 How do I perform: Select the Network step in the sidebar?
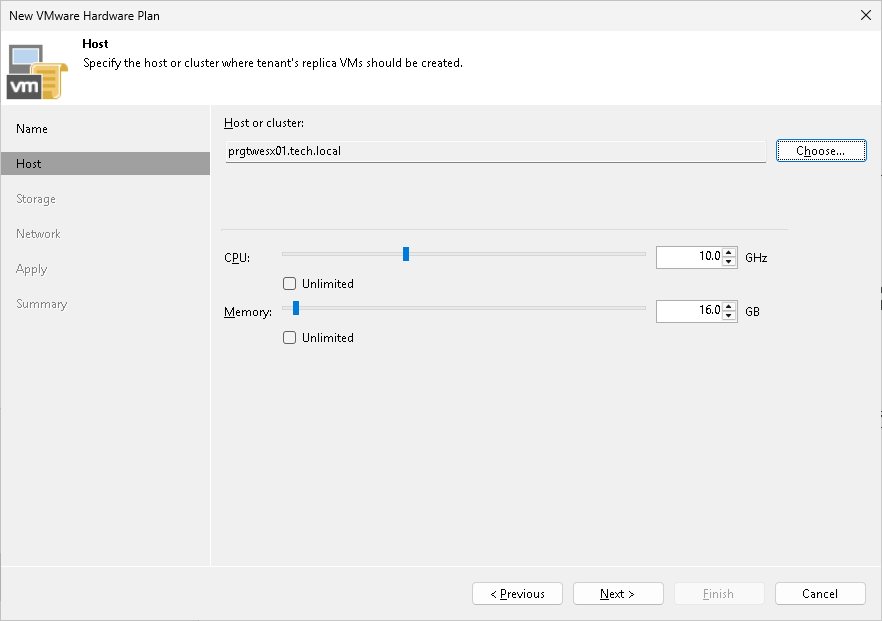[38, 233]
